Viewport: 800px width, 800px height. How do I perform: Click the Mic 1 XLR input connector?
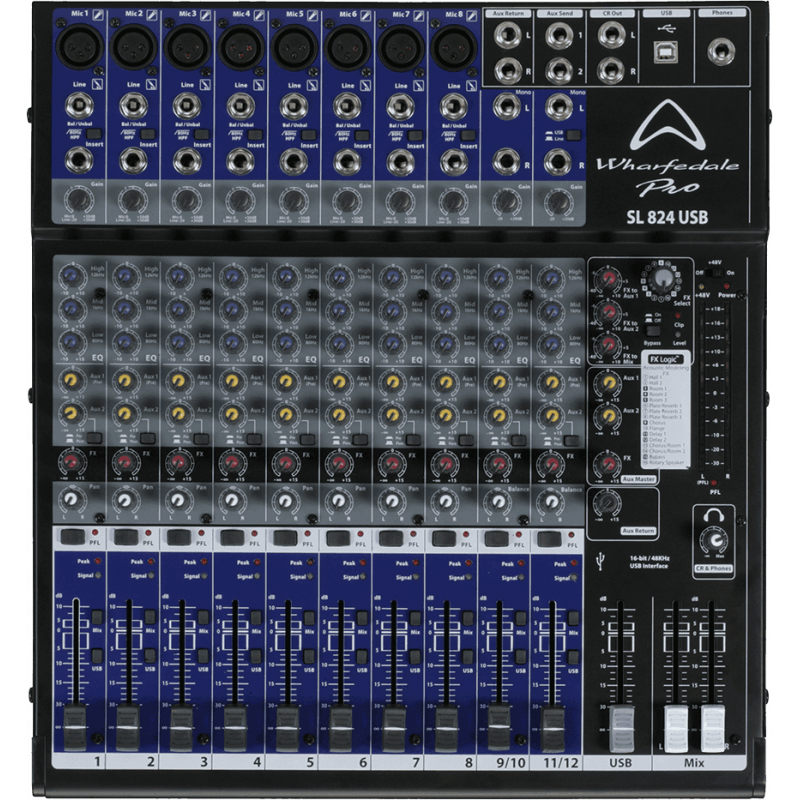pyautogui.click(x=80, y=46)
